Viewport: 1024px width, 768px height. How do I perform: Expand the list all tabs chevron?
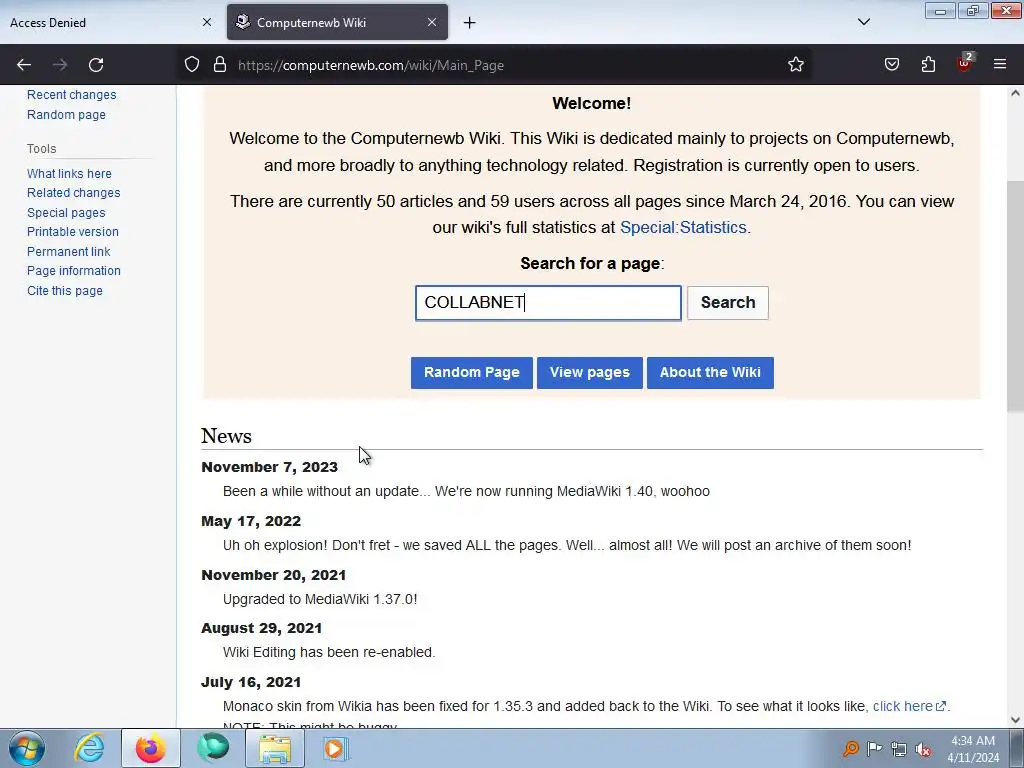point(863,22)
